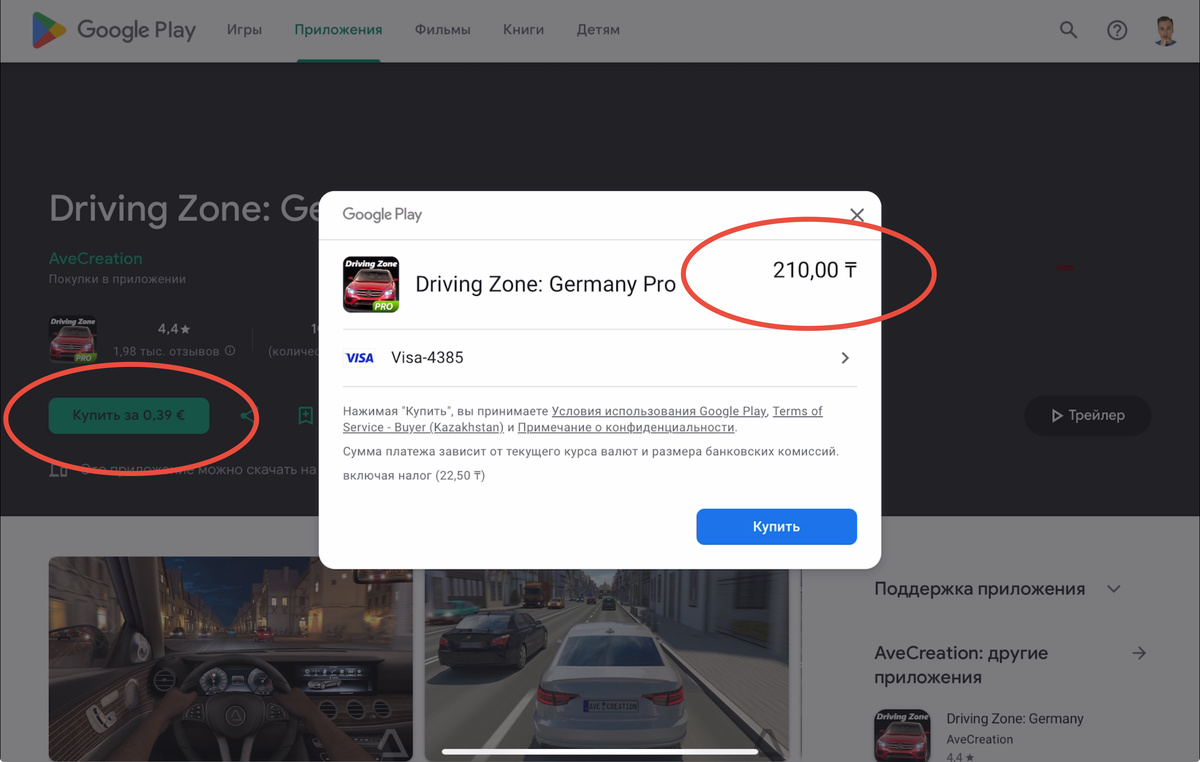
Task: Open the search icon in header
Action: [1068, 30]
